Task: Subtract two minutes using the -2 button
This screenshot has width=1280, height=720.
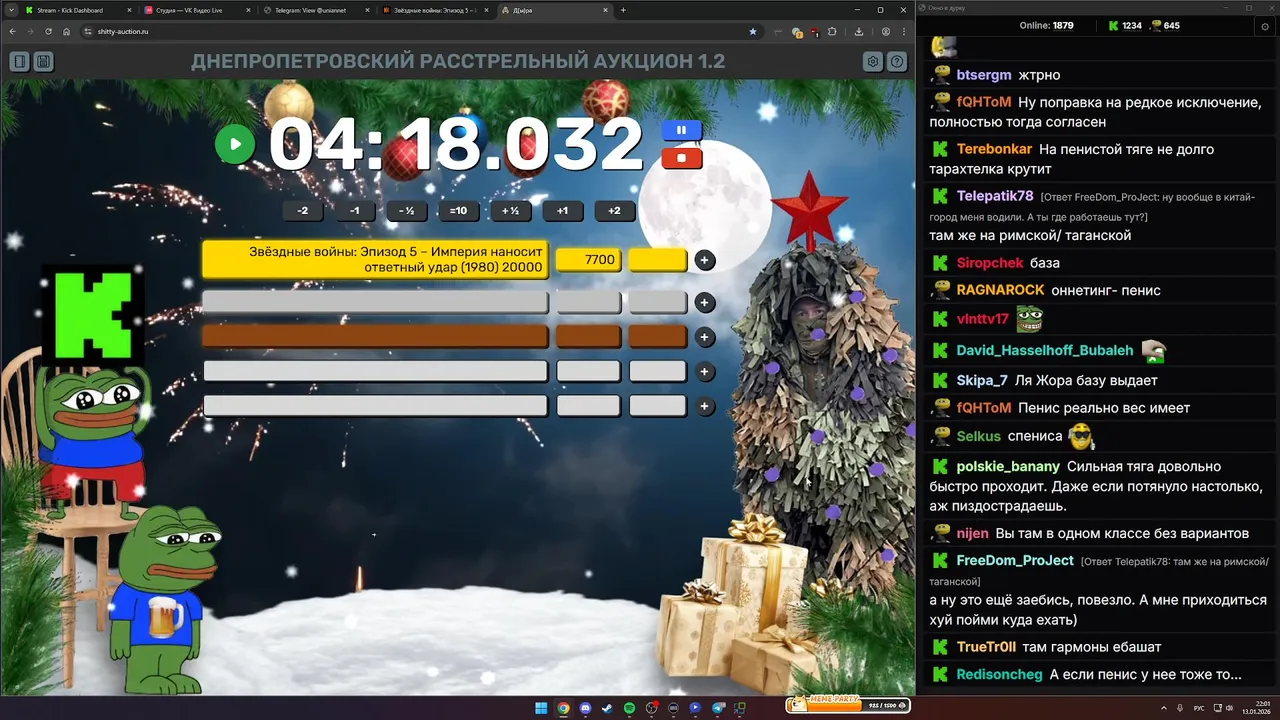Action: tap(303, 211)
